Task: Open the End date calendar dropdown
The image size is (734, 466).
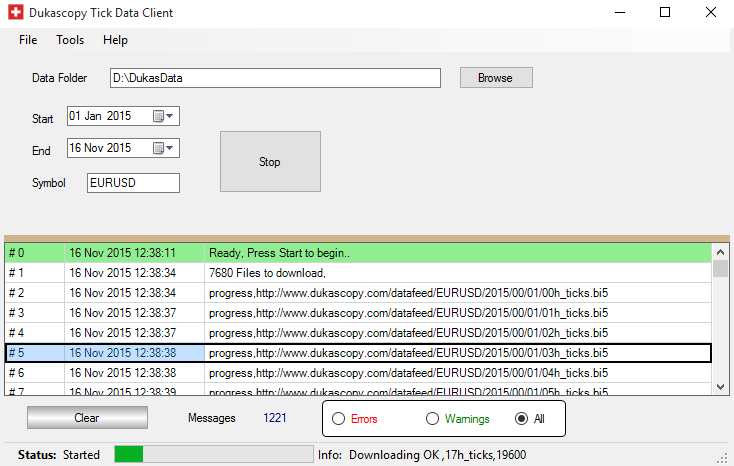Action: click(x=164, y=148)
